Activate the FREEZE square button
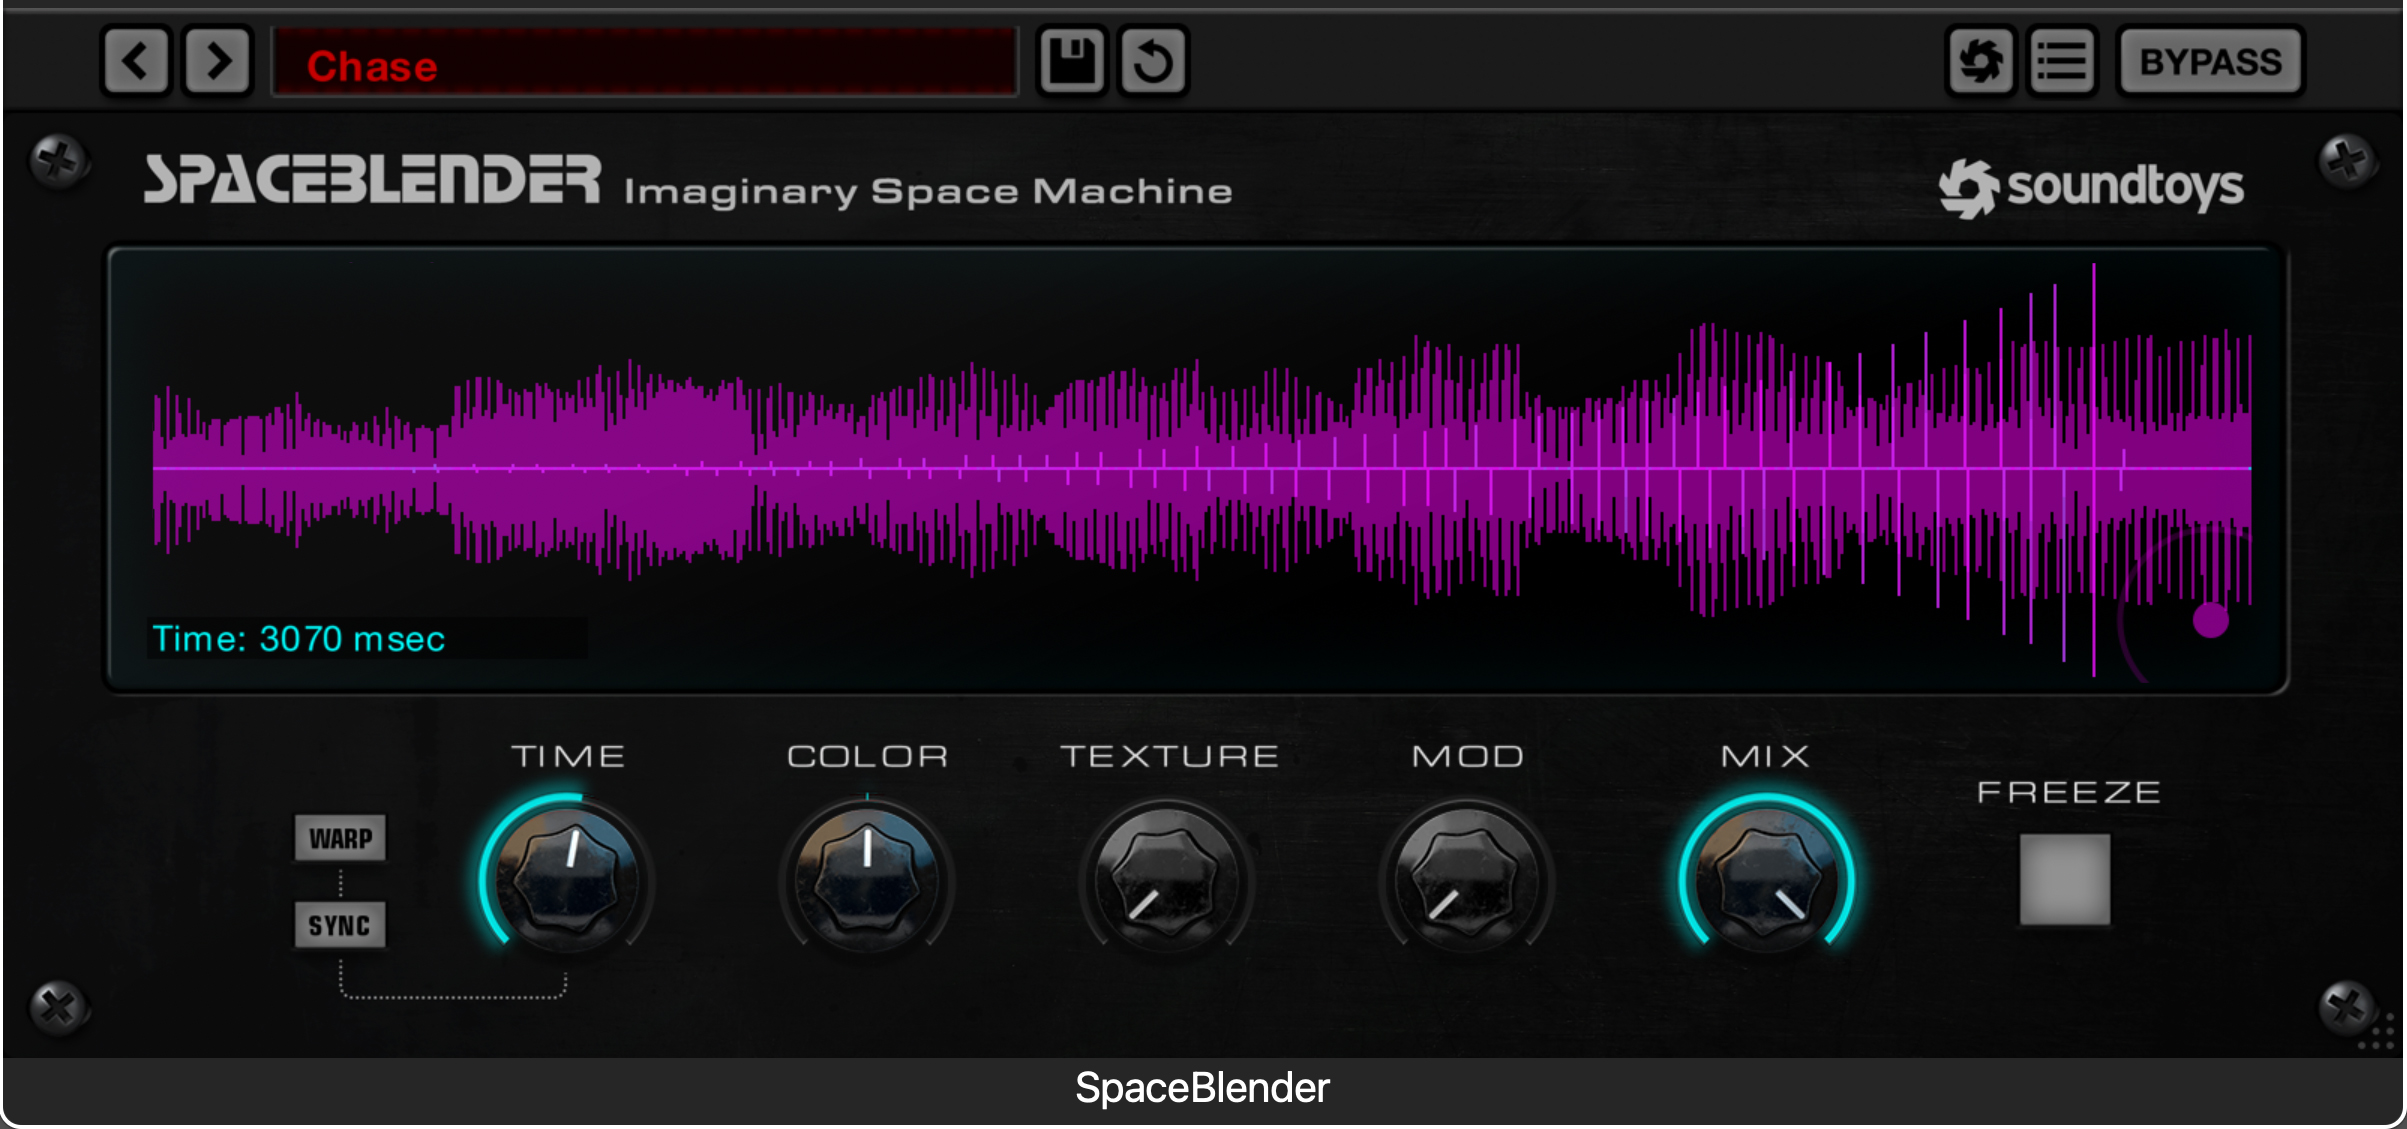The width and height of the screenshot is (2407, 1129). pyautogui.click(x=2065, y=880)
